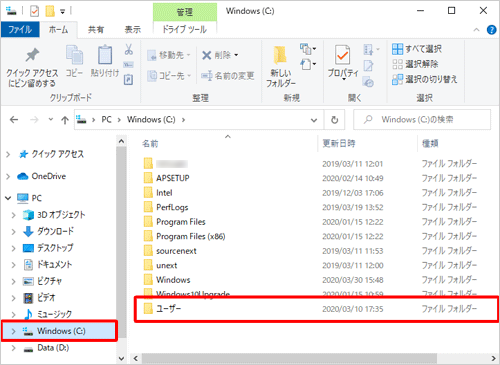This screenshot has height=365, width=500.
Task: Open recent locations dropdown by Forward arrow
Action: pyautogui.click(x=51, y=119)
